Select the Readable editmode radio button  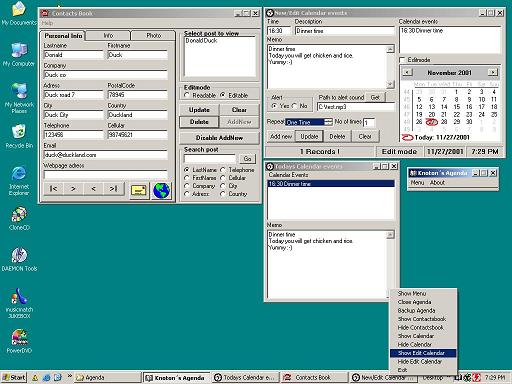point(187,95)
